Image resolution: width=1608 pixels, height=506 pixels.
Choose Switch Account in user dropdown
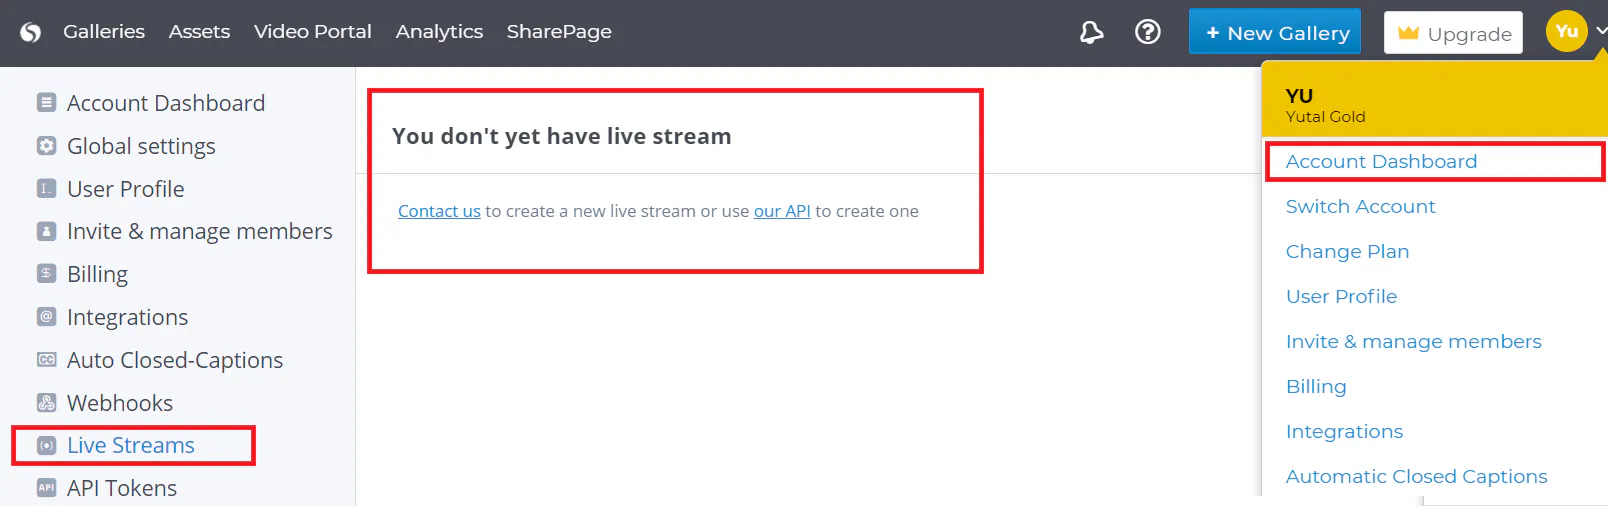coord(1360,206)
